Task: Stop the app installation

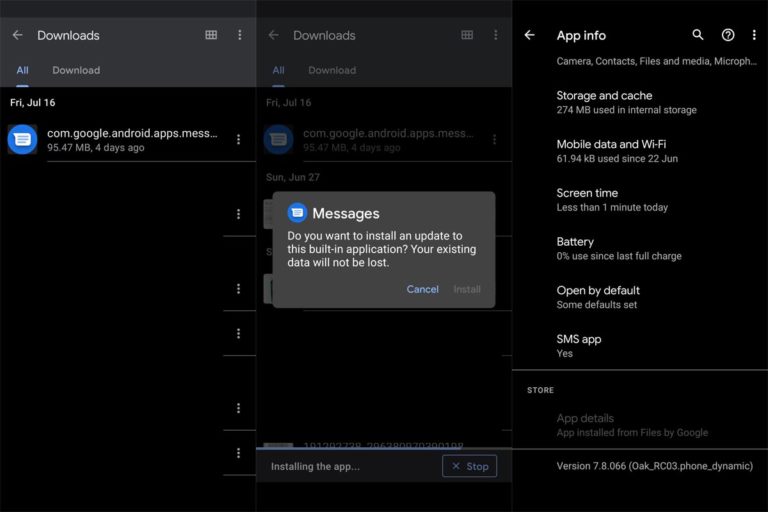Action: [x=469, y=466]
